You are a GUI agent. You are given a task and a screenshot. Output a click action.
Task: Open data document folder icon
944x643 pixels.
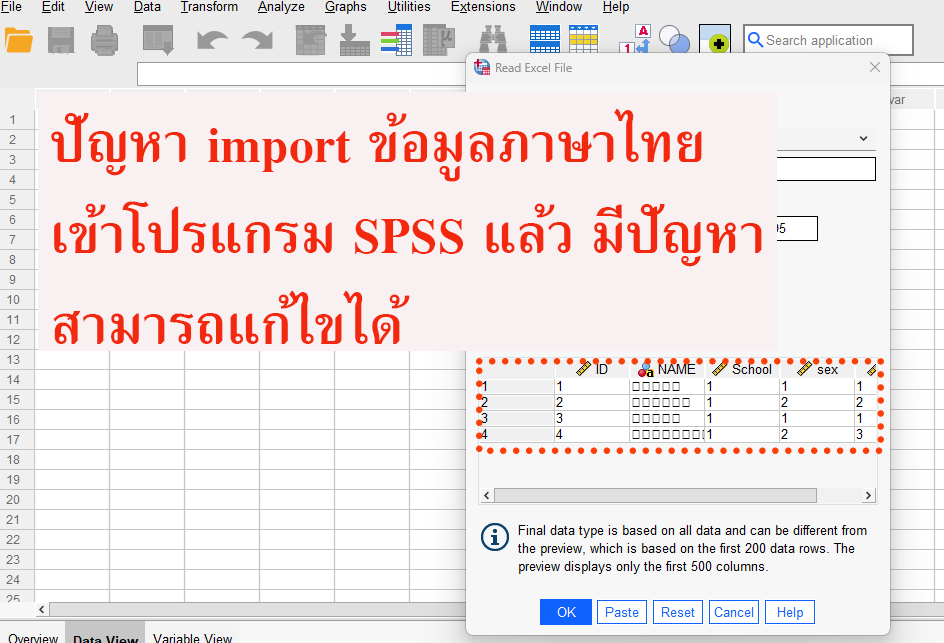19,40
